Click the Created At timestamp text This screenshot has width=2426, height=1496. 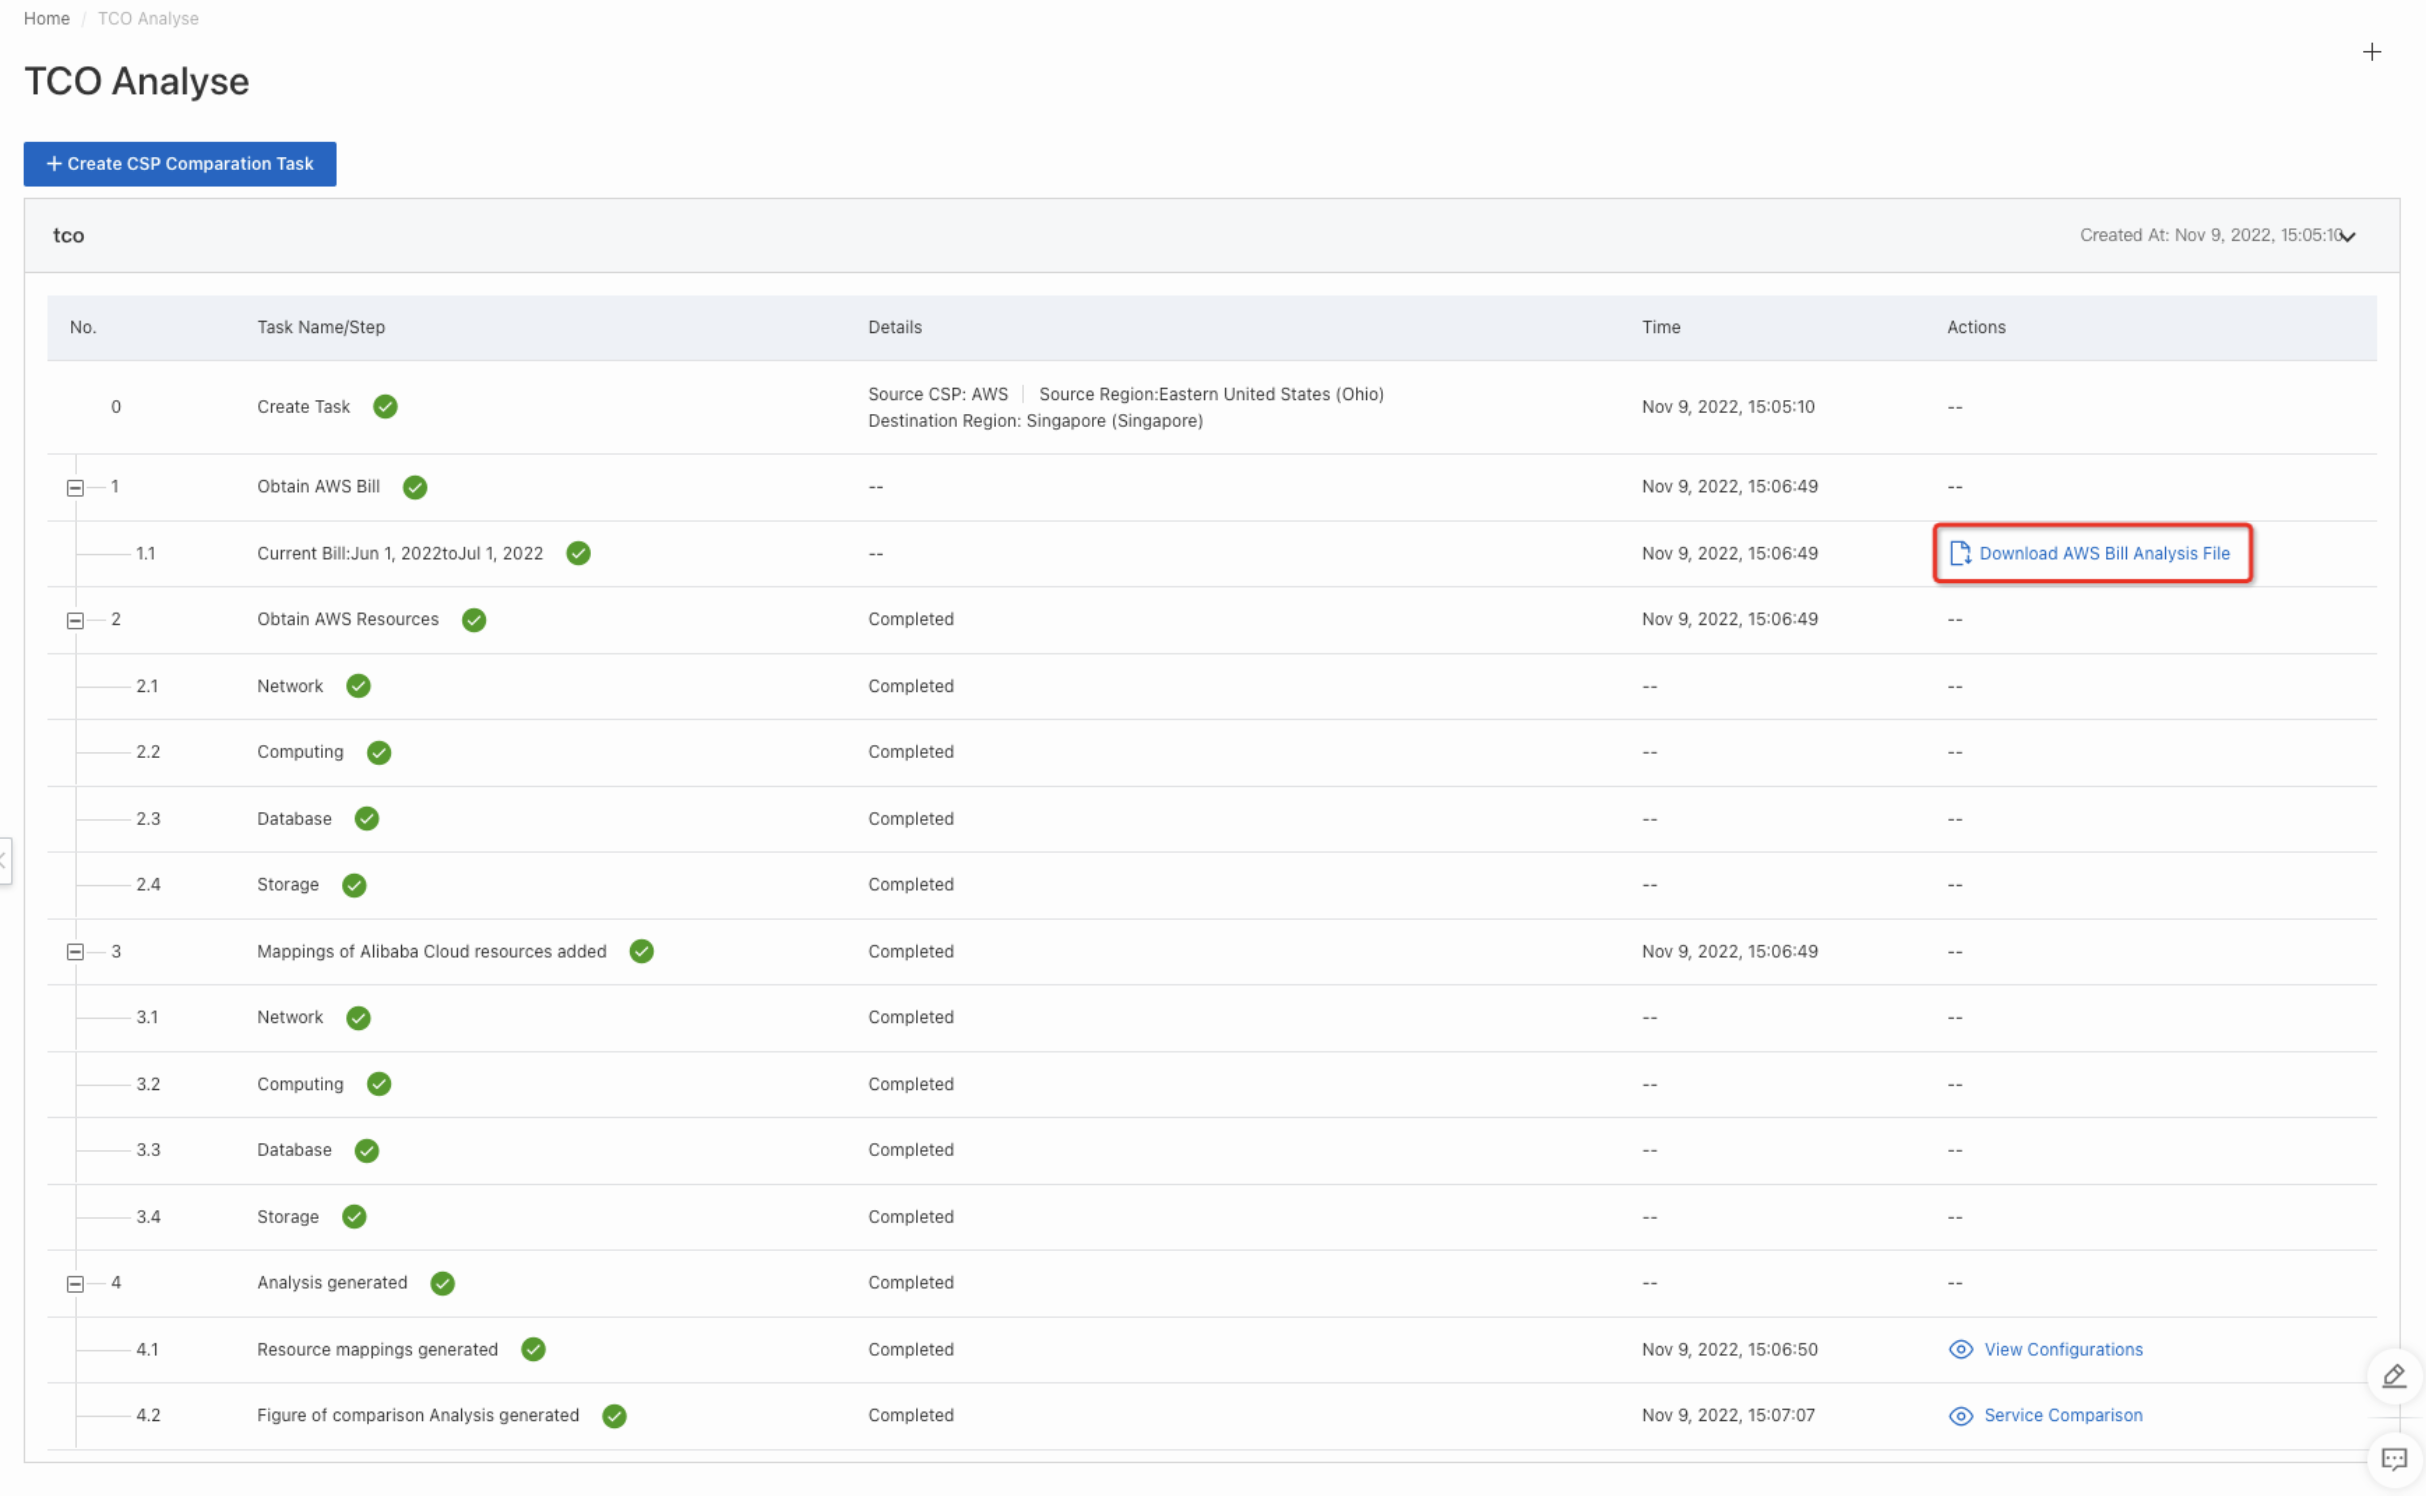click(x=2211, y=235)
